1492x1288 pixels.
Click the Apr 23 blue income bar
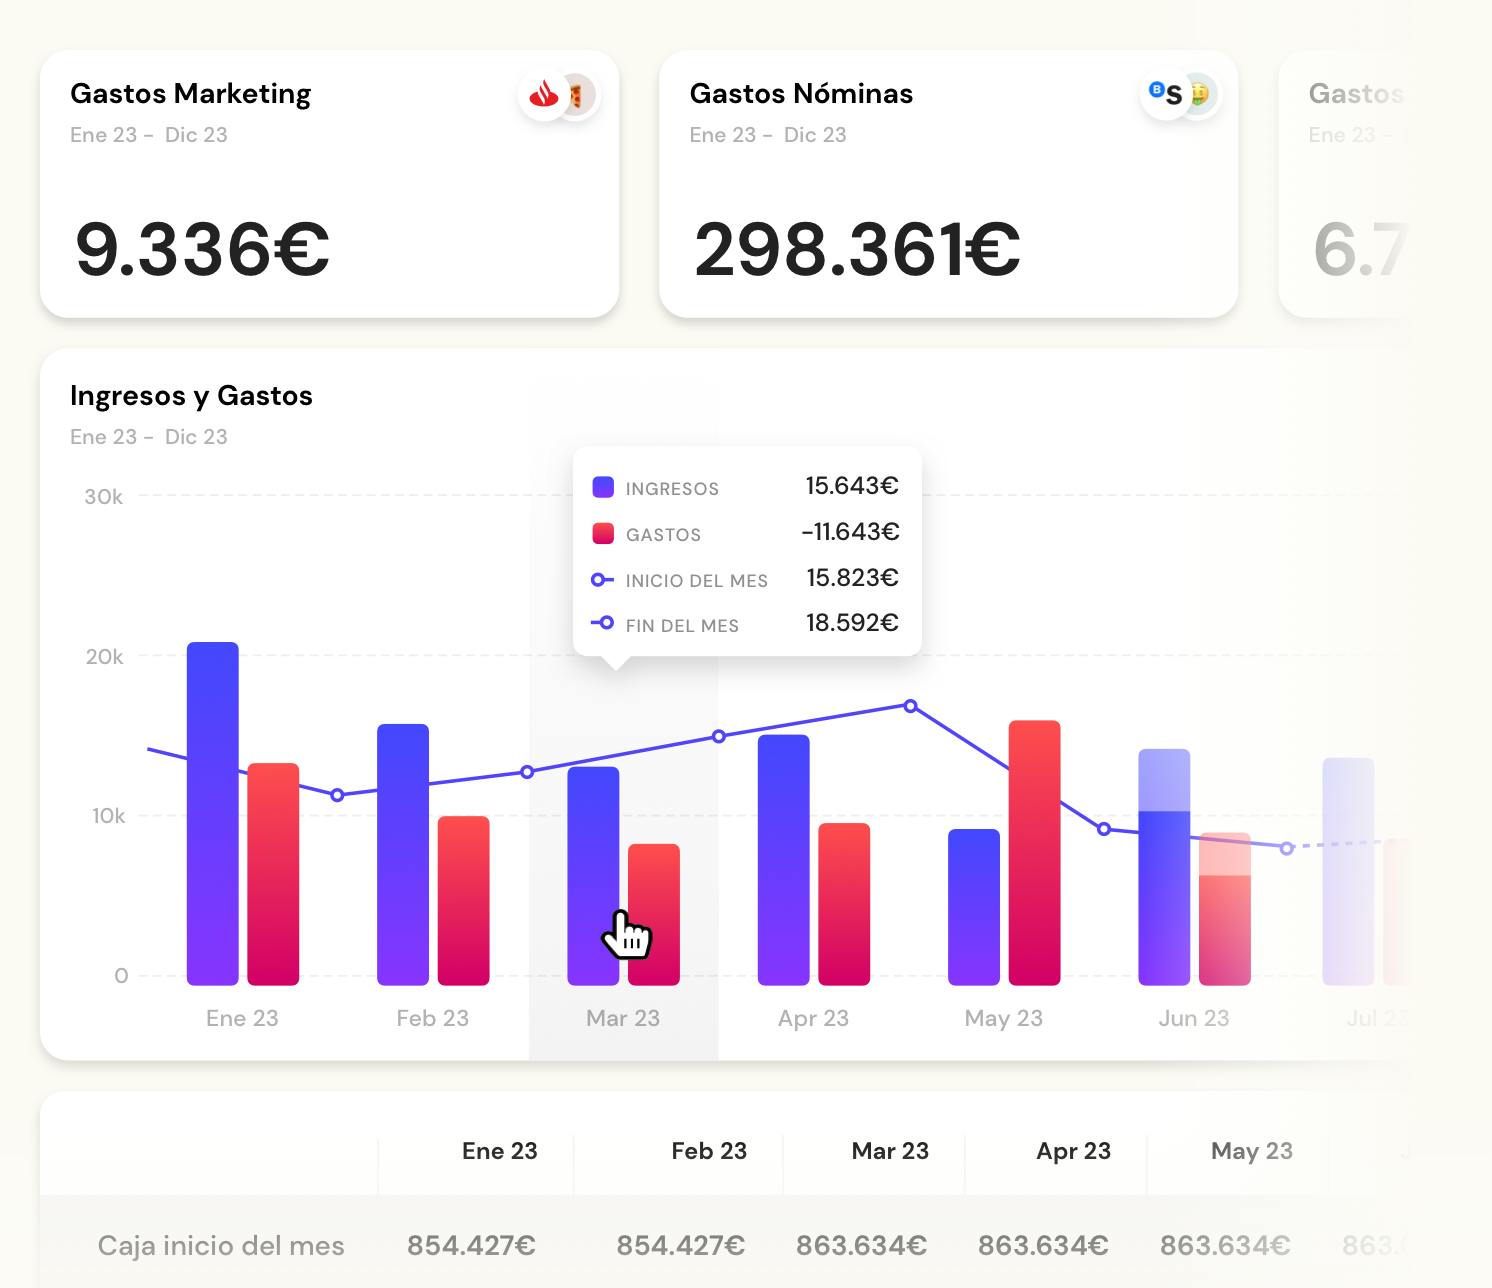pos(784,860)
